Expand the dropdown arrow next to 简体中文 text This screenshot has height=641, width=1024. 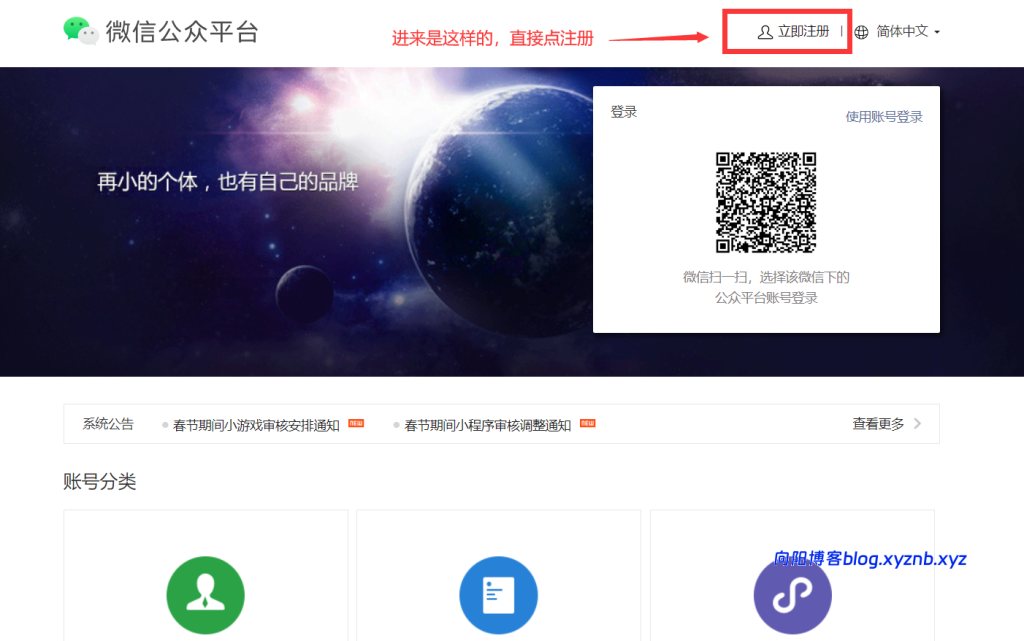tap(938, 32)
